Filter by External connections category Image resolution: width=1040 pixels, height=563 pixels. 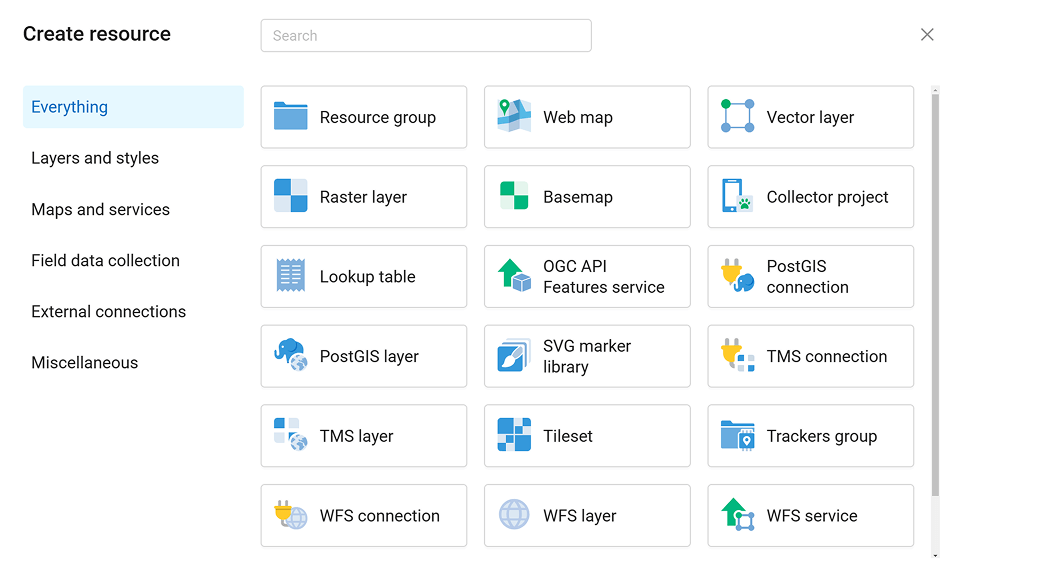pyautogui.click(x=108, y=311)
